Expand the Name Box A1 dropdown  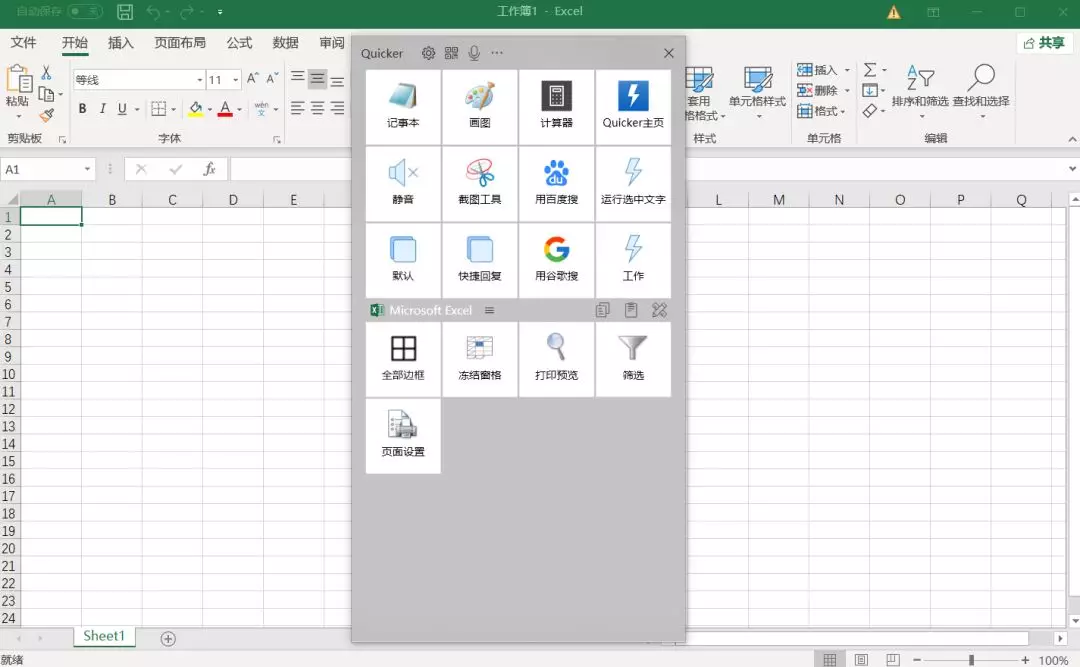coord(87,169)
